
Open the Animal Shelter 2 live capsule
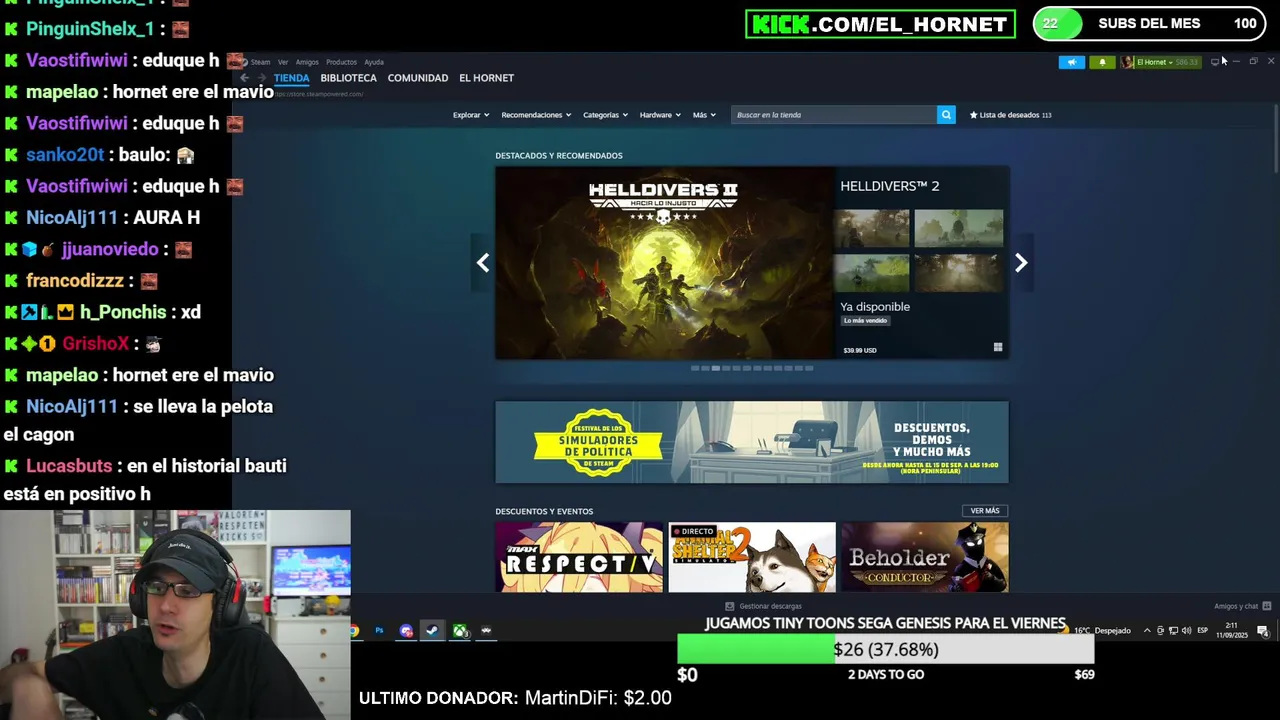752,557
